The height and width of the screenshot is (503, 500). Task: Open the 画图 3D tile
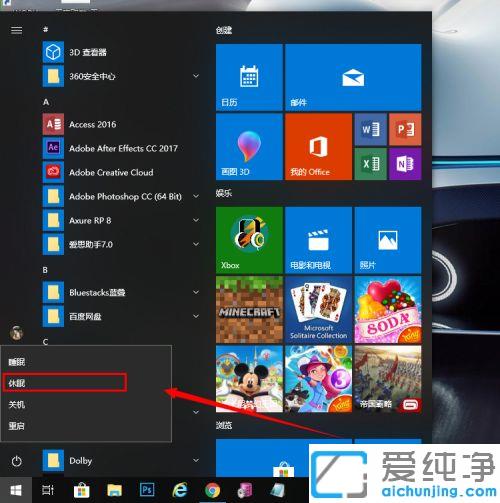coord(249,147)
